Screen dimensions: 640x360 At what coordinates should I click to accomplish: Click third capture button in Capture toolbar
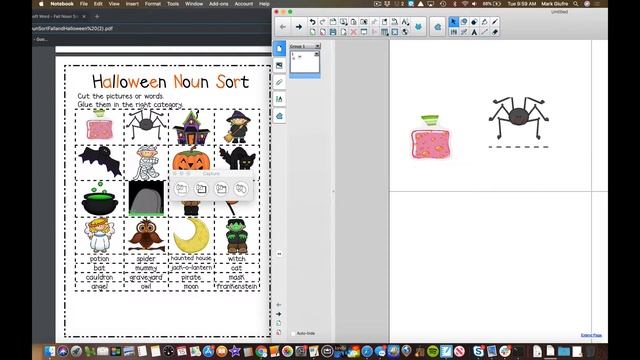click(x=221, y=189)
